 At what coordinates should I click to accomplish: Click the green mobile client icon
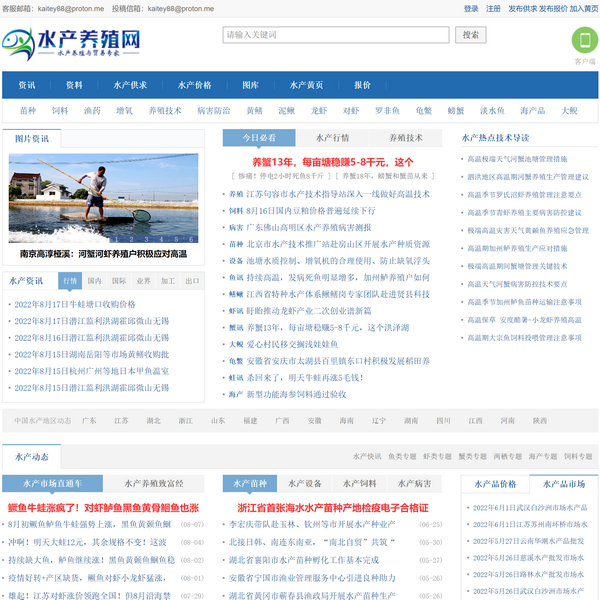click(x=584, y=40)
